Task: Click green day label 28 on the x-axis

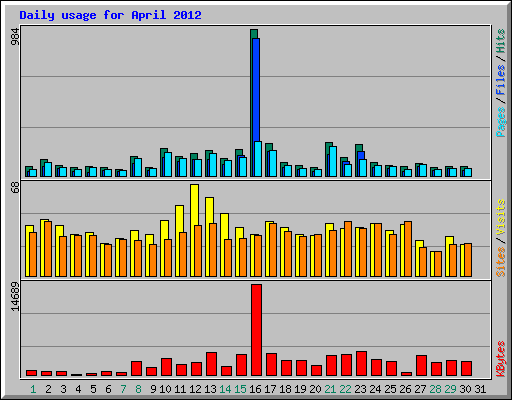Action: [435, 389]
